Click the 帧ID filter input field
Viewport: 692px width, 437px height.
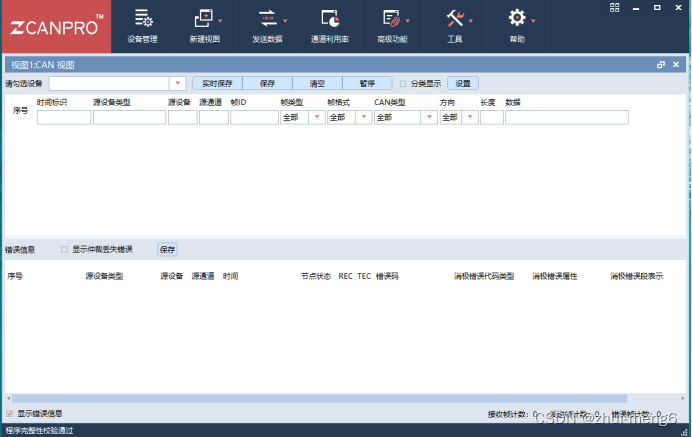pyautogui.click(x=254, y=117)
